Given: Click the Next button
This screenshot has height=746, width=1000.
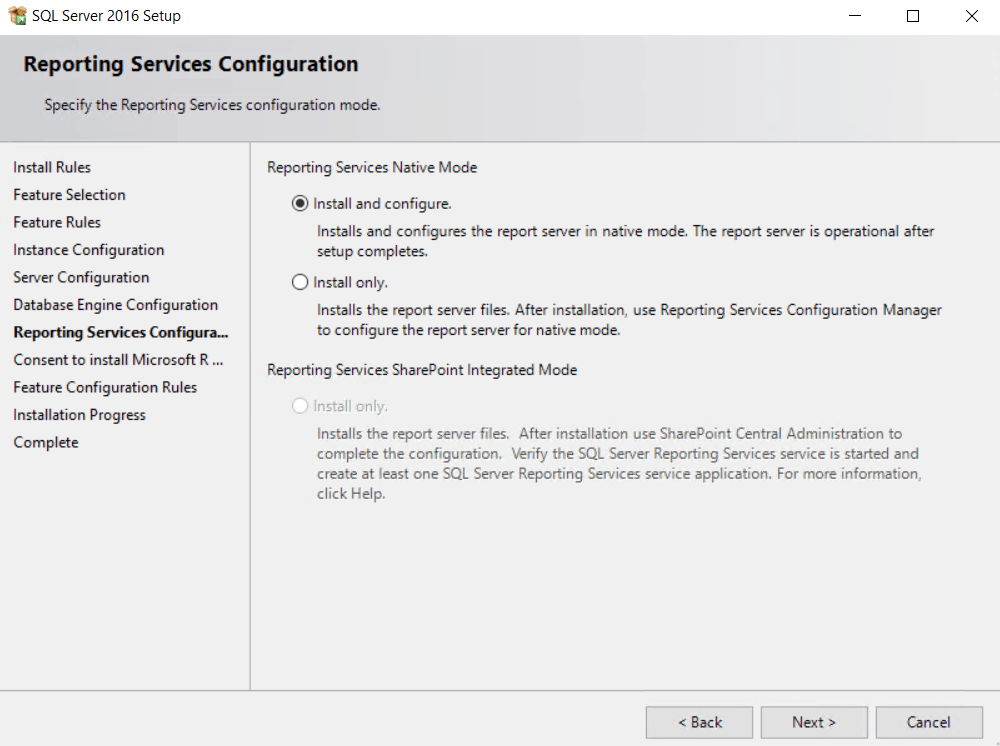Looking at the screenshot, I should click(813, 722).
